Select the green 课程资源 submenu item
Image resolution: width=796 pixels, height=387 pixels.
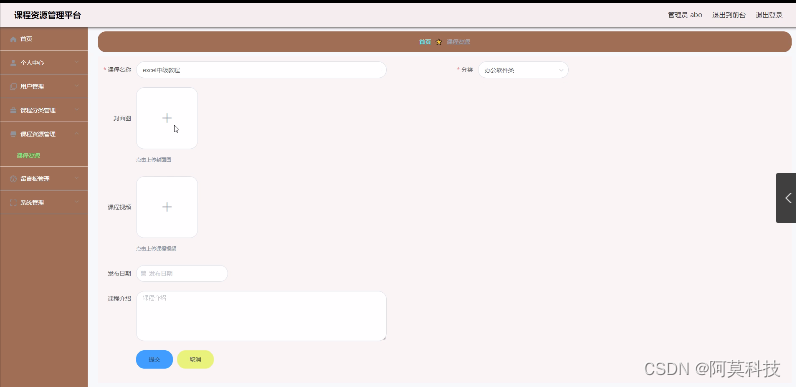tap(28, 155)
